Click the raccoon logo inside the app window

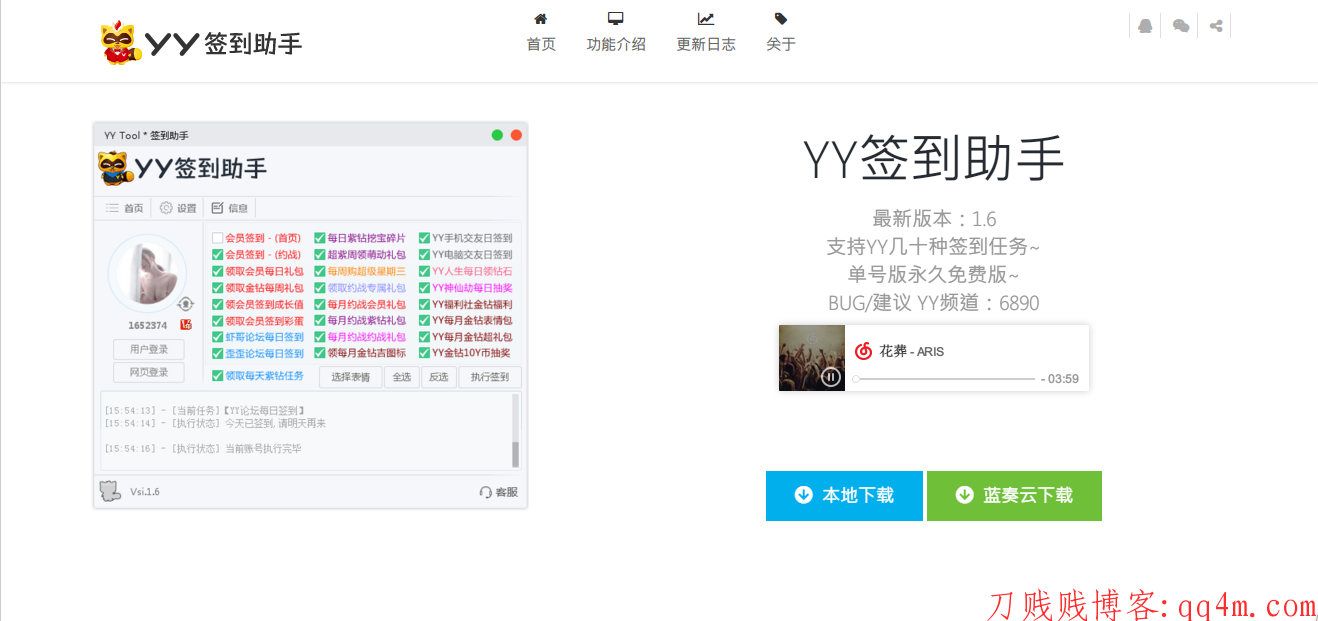(x=117, y=168)
